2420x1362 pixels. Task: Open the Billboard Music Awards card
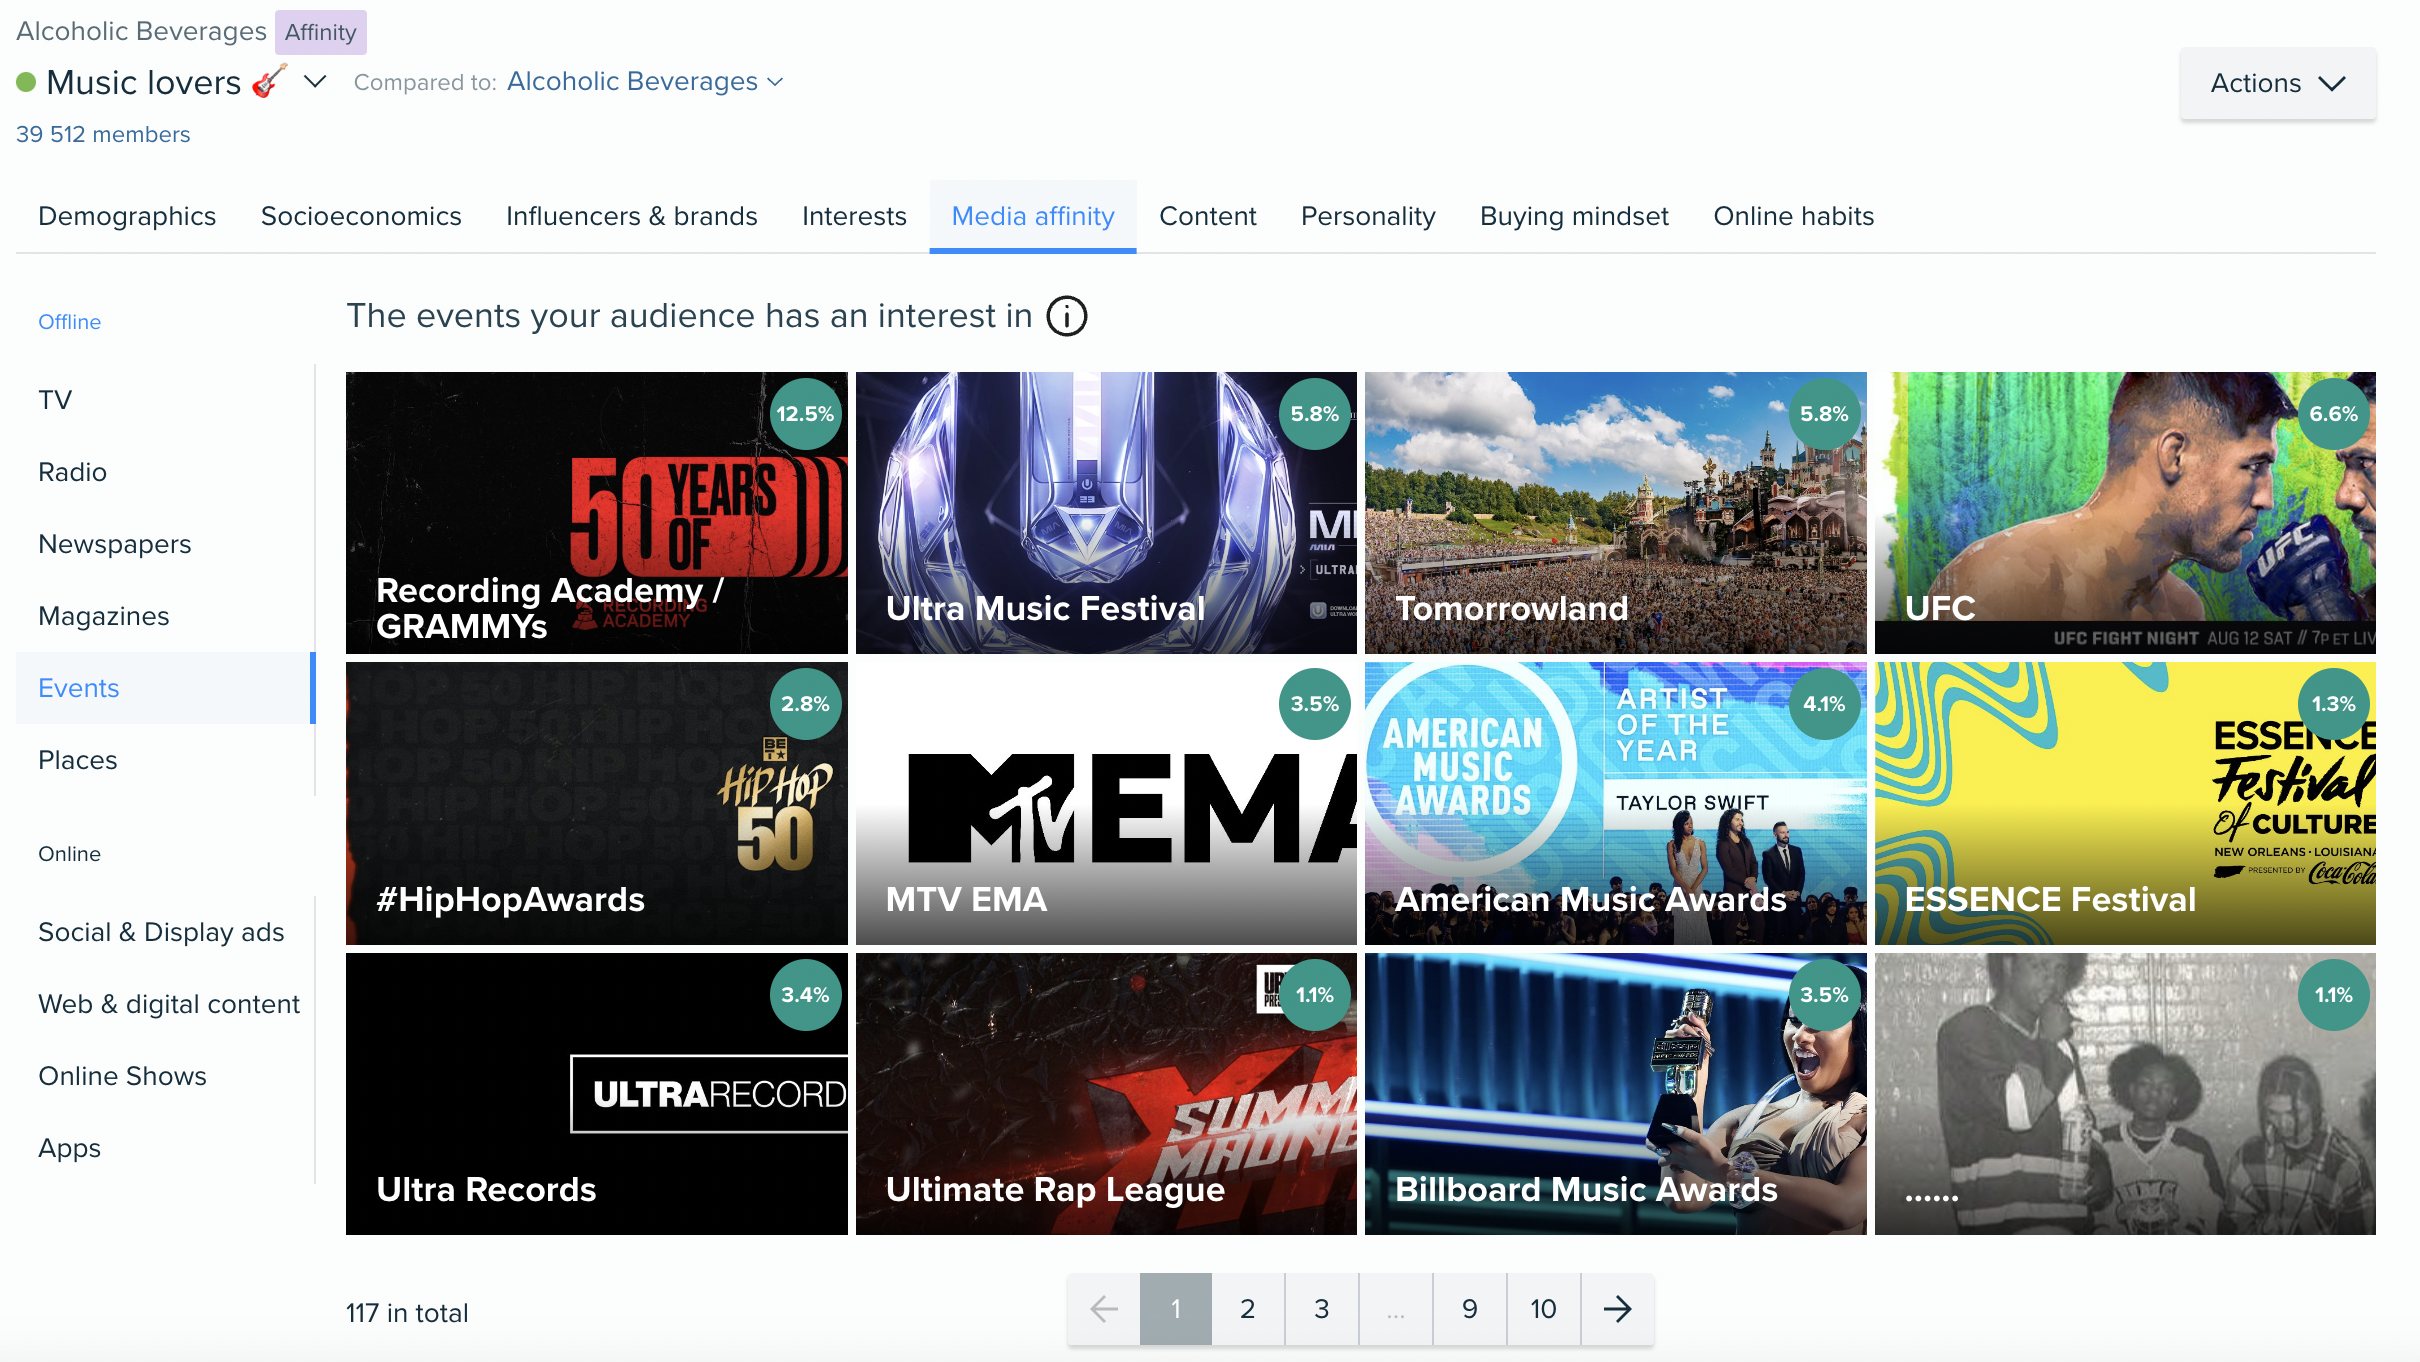[1615, 1094]
